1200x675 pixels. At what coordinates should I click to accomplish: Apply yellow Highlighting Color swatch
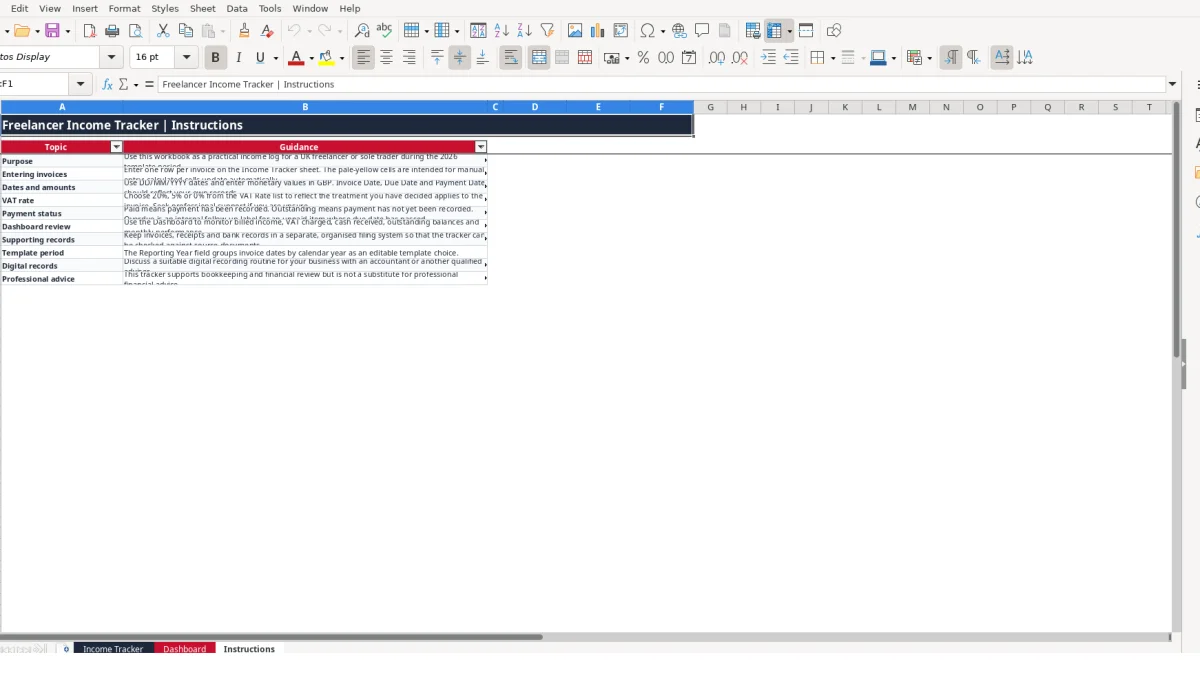(326, 58)
